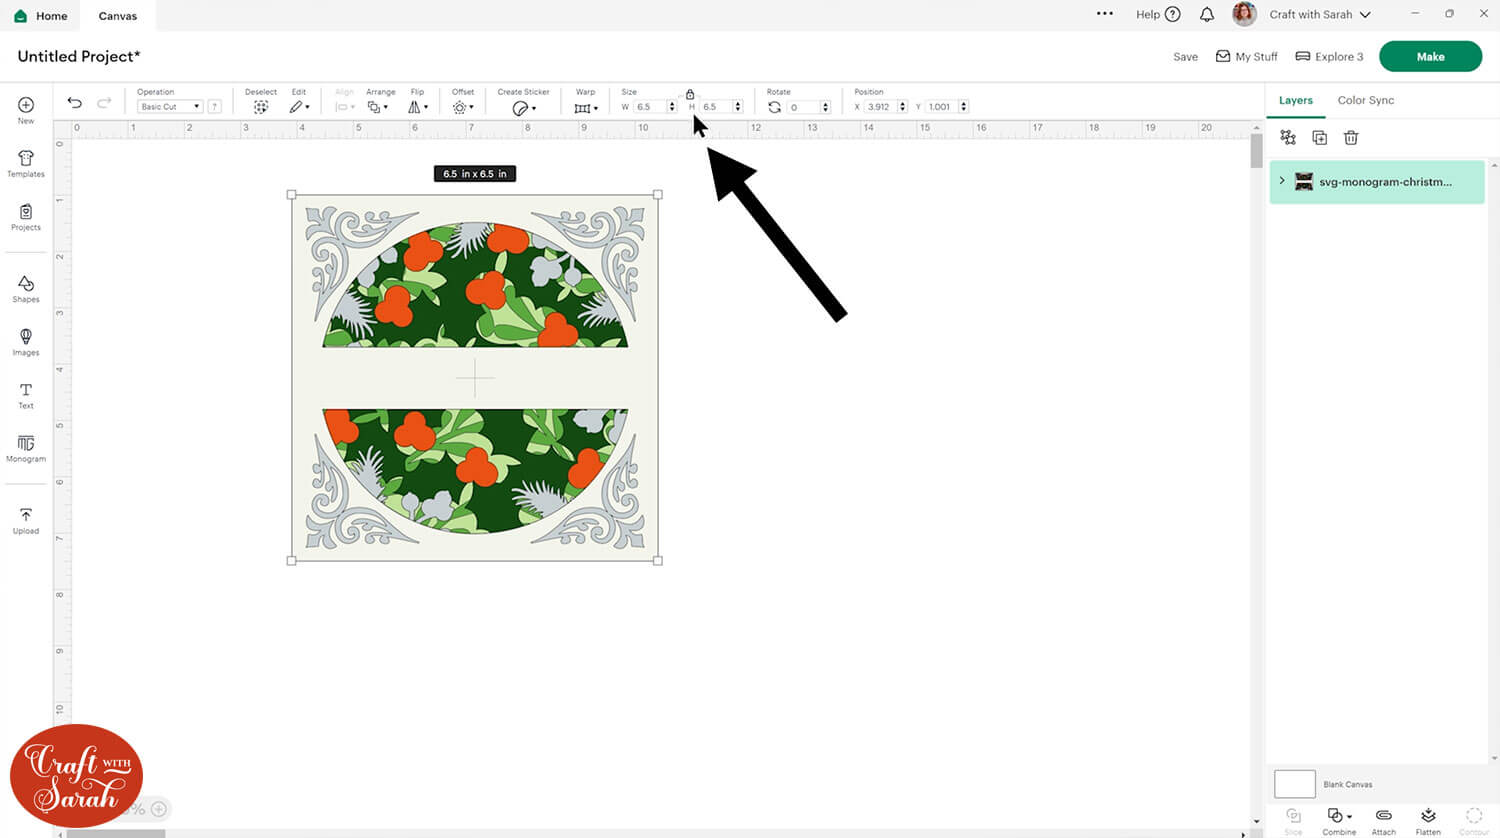Click the Width stepper arrows

pyautogui.click(x=672, y=107)
